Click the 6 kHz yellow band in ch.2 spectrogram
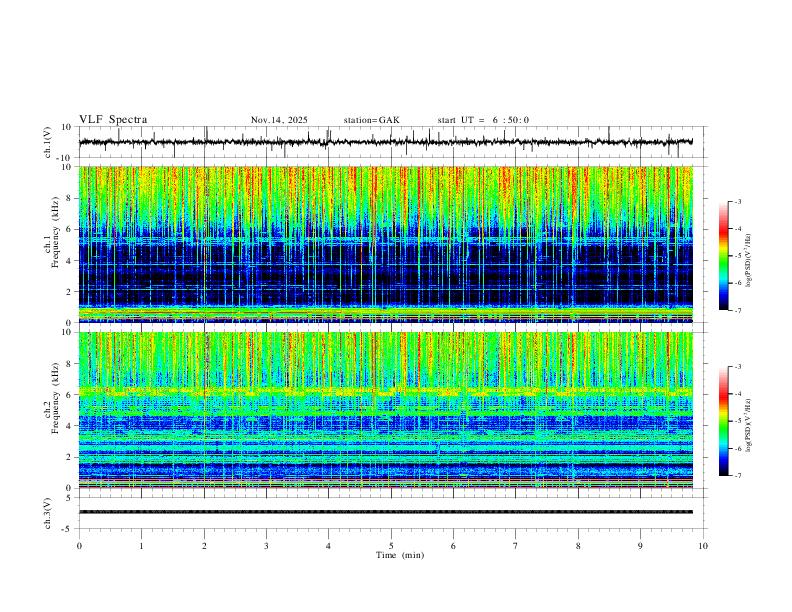Viewport: 792px width, 612px height. tap(385, 391)
